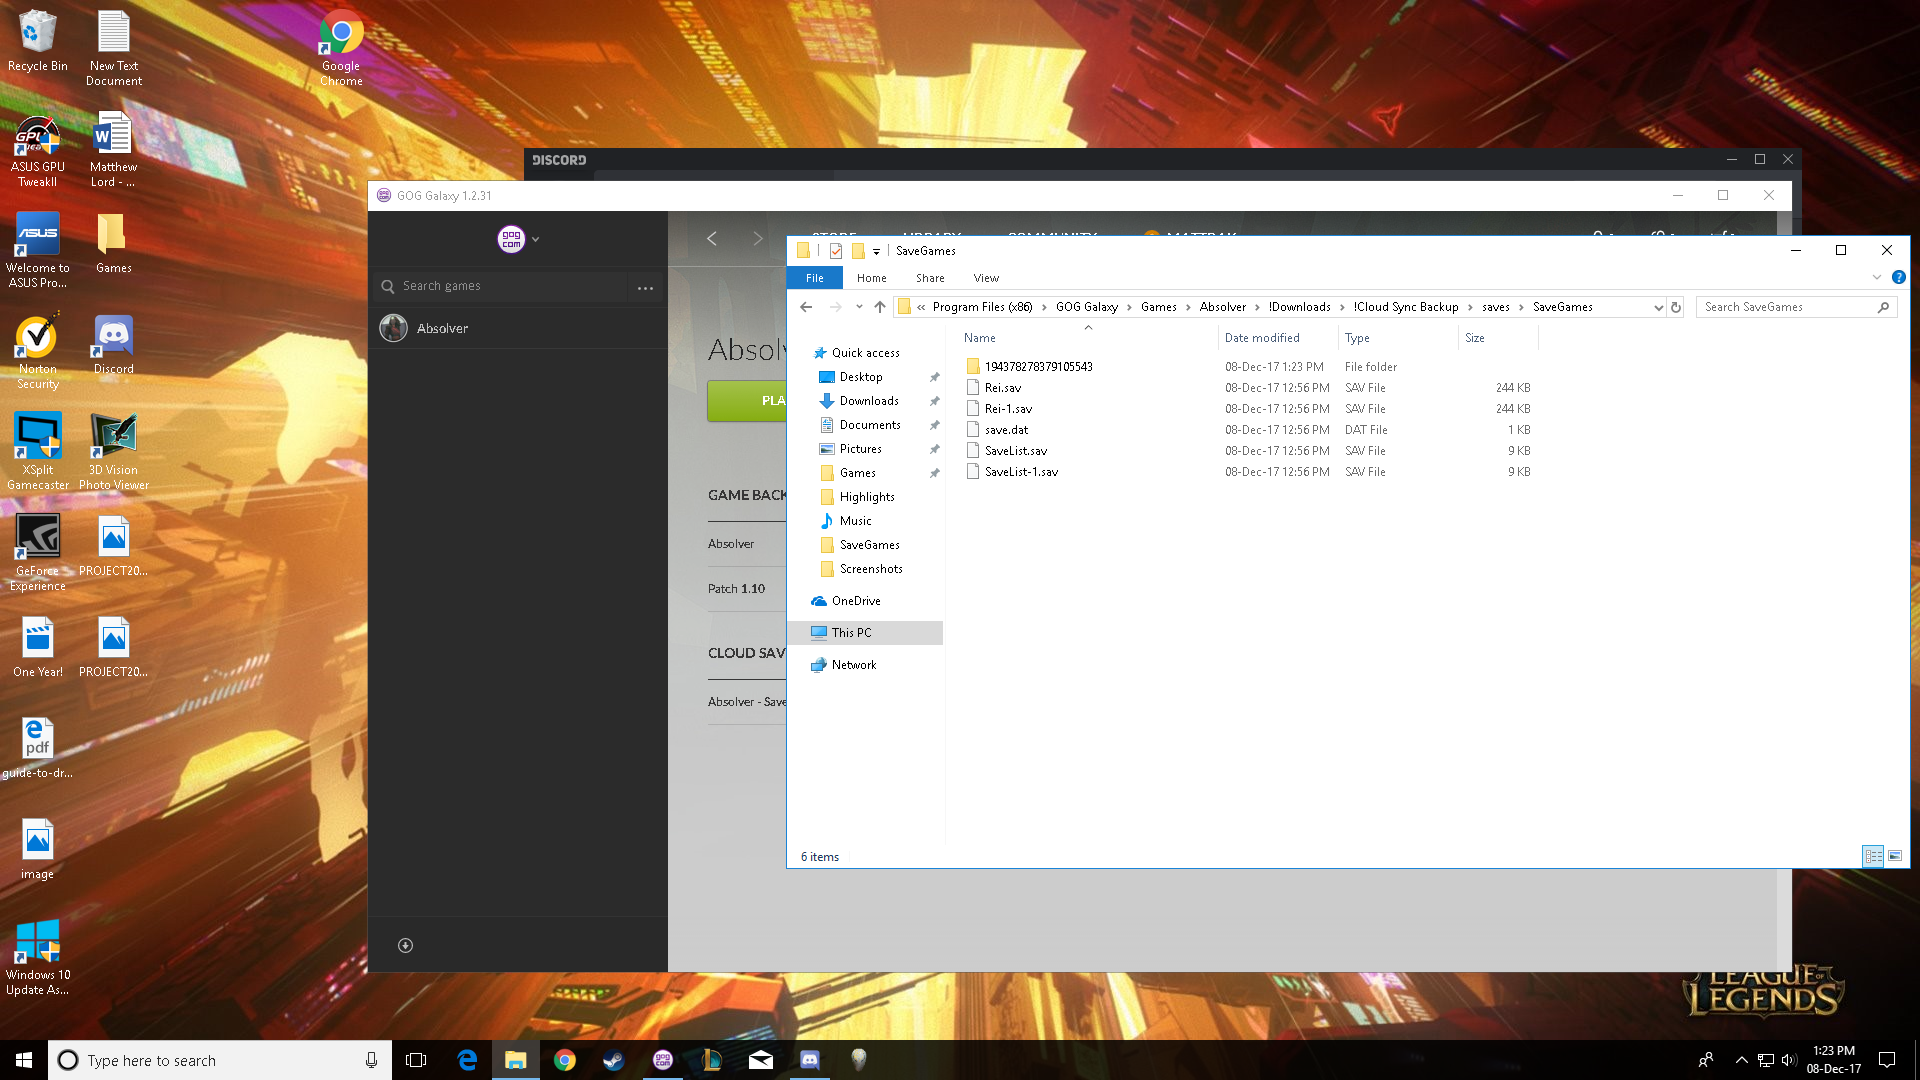Open Windows 10 Update Assistant shortcut
Image resolution: width=1920 pixels, height=1080 pixels.
tap(37, 957)
